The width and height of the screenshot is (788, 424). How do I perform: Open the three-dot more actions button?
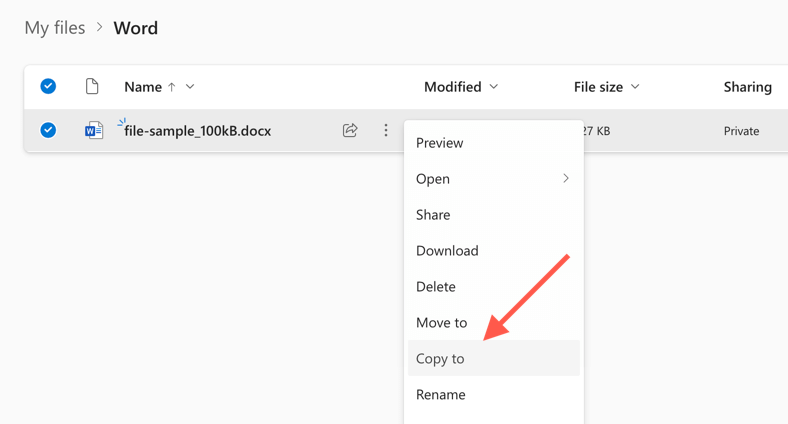(386, 130)
